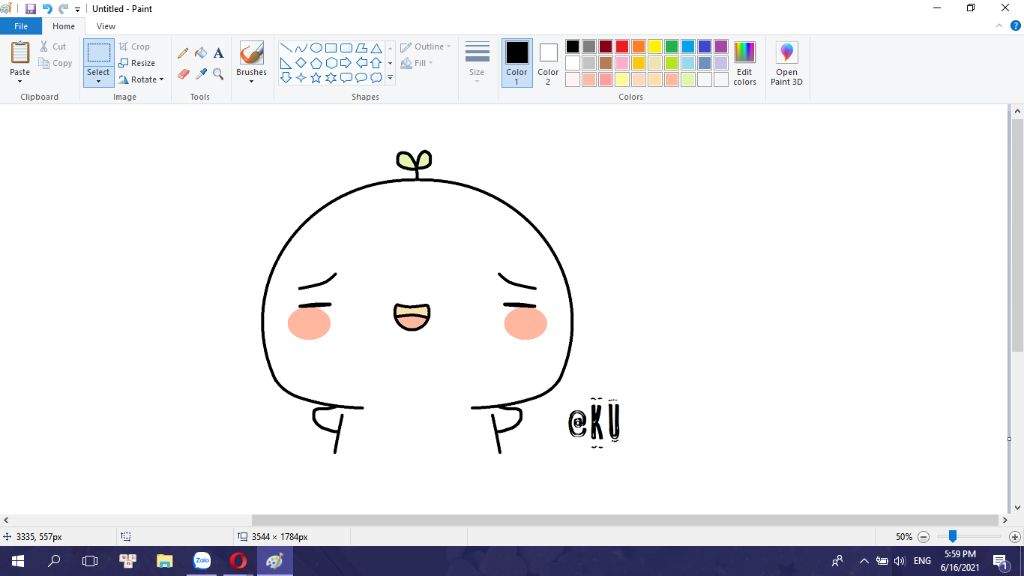The image size is (1024, 576).
Task: Choose the Six-point star shape
Action: (x=330, y=78)
